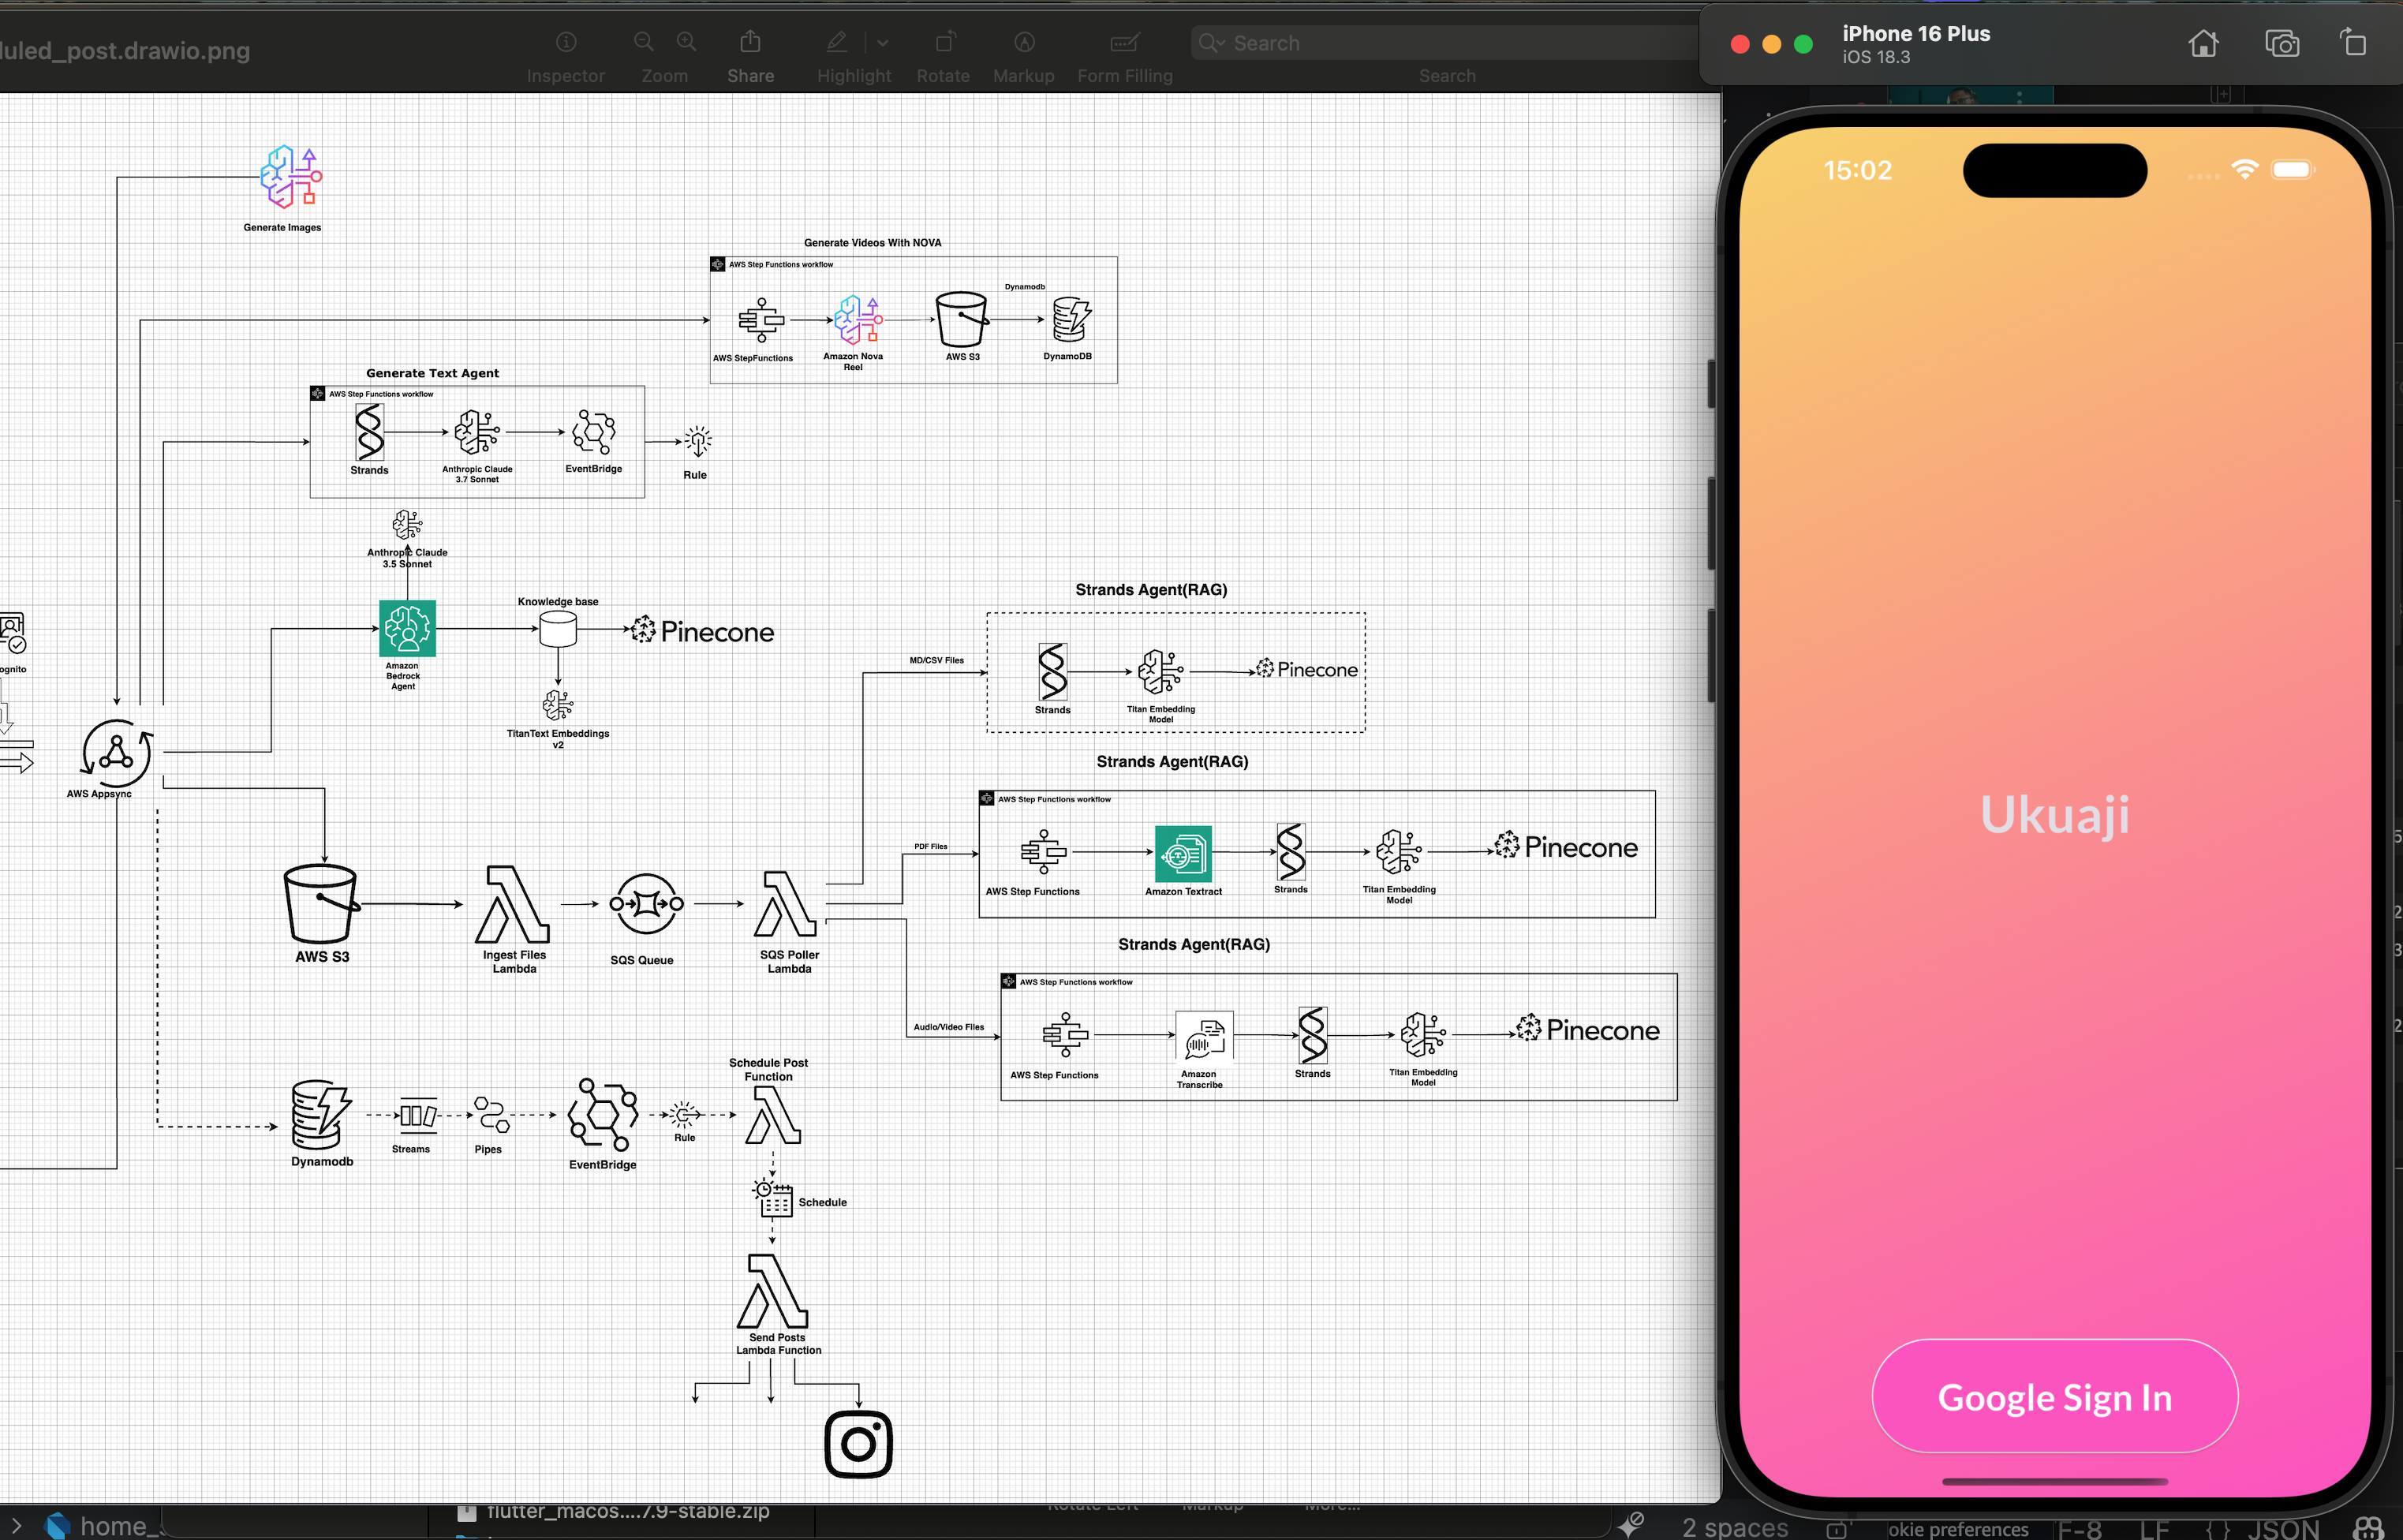2403x1540 pixels.
Task: Click the iPhone home indicator bar
Action: point(2054,1481)
